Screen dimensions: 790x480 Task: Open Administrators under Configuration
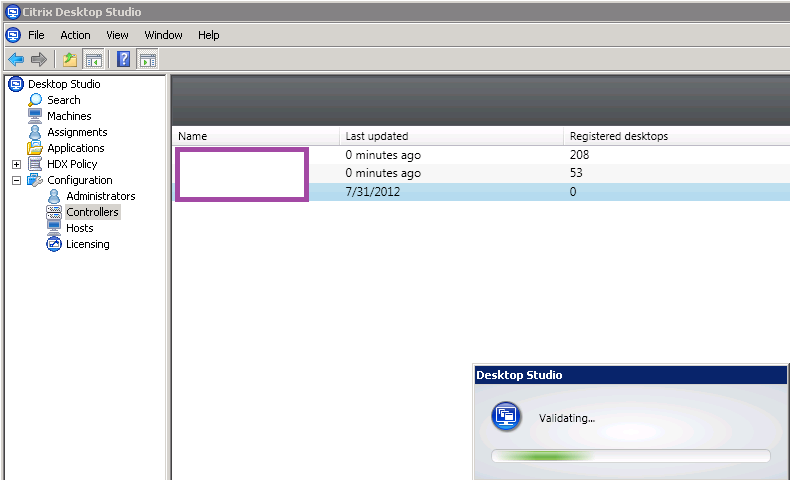pyautogui.click(x=101, y=196)
